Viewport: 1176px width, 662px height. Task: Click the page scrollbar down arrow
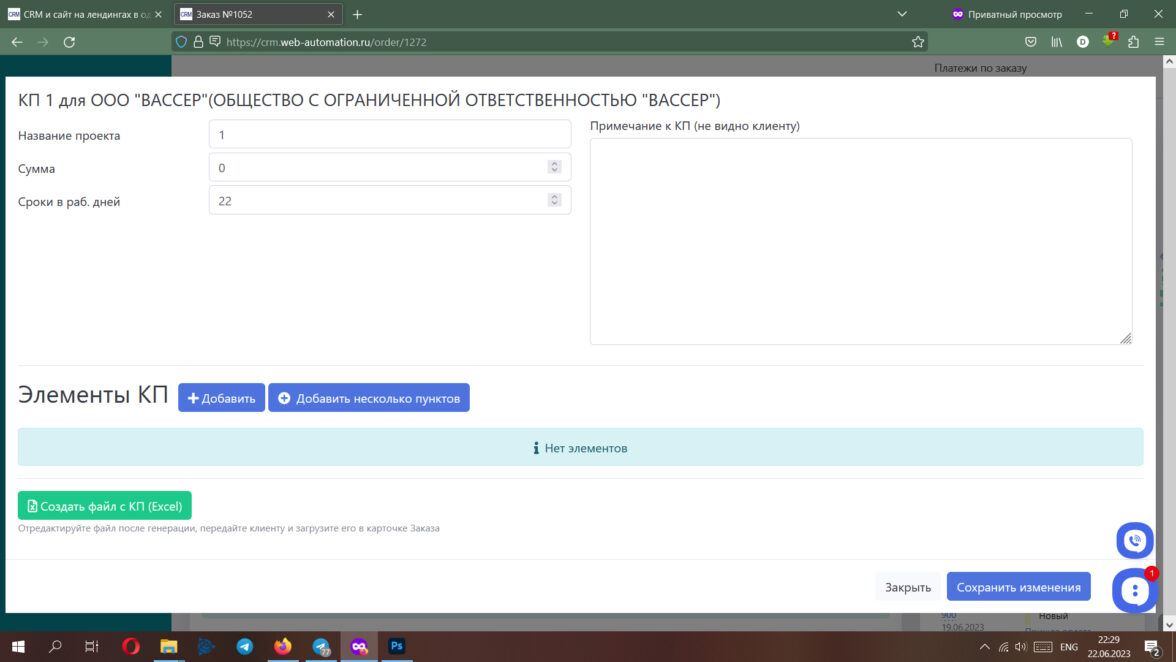1169,625
